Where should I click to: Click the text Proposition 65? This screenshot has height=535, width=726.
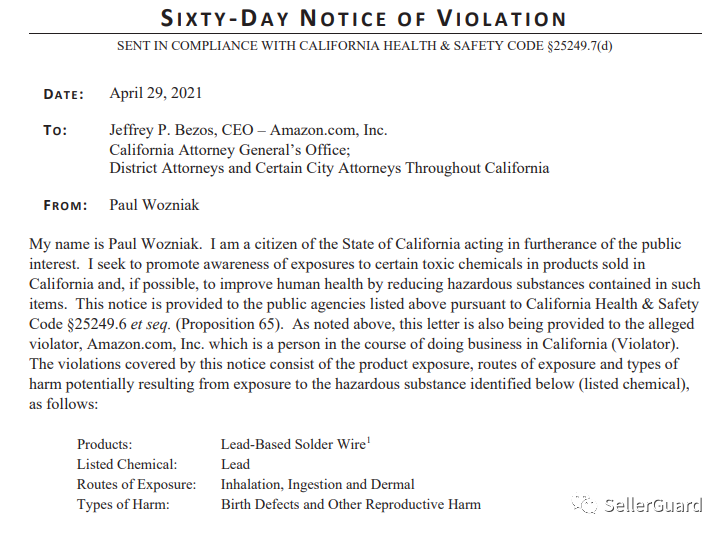(x=228, y=324)
